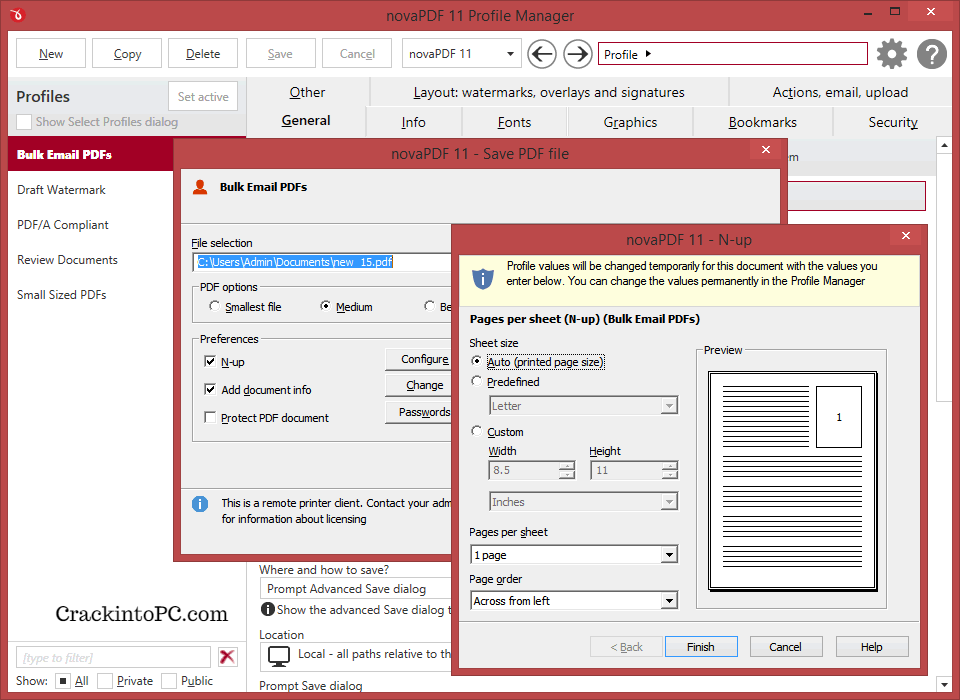Click the Height spinner arrows
This screenshot has width=960, height=700.
pyautogui.click(x=670, y=470)
